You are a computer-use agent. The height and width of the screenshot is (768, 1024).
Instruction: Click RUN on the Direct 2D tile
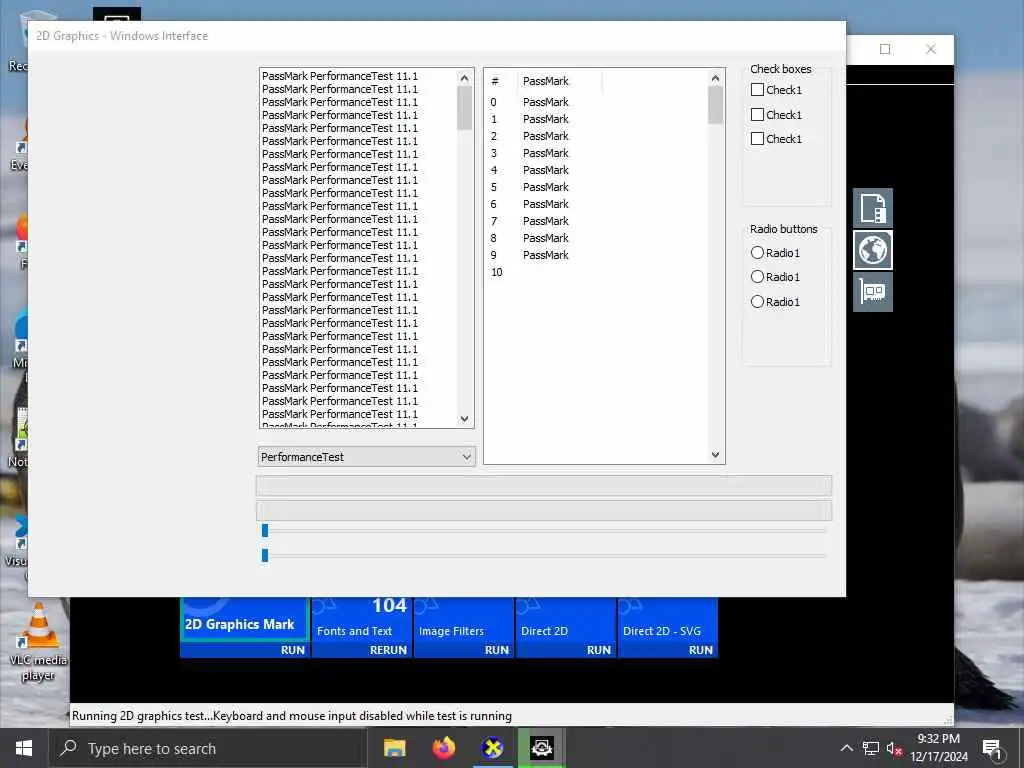599,650
